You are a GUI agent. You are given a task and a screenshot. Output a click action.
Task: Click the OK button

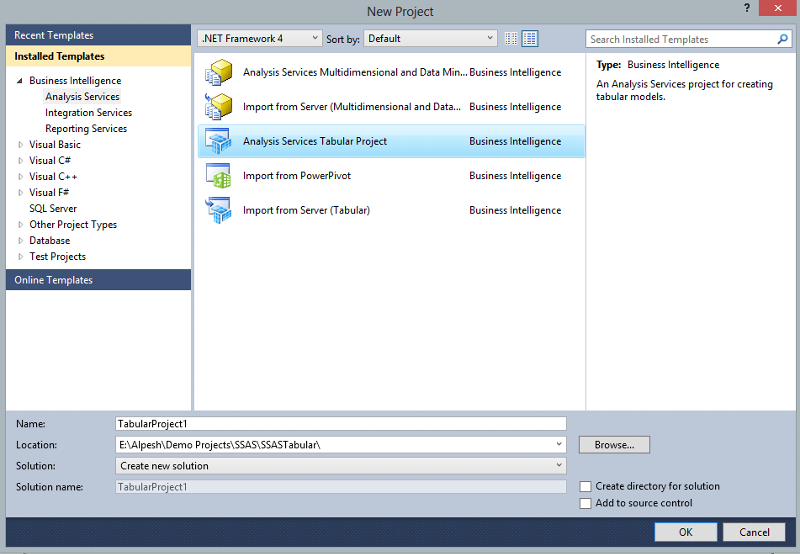tap(686, 532)
